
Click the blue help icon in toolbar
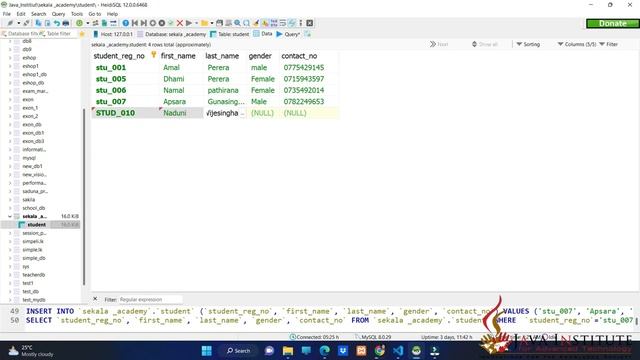pos(126,23)
